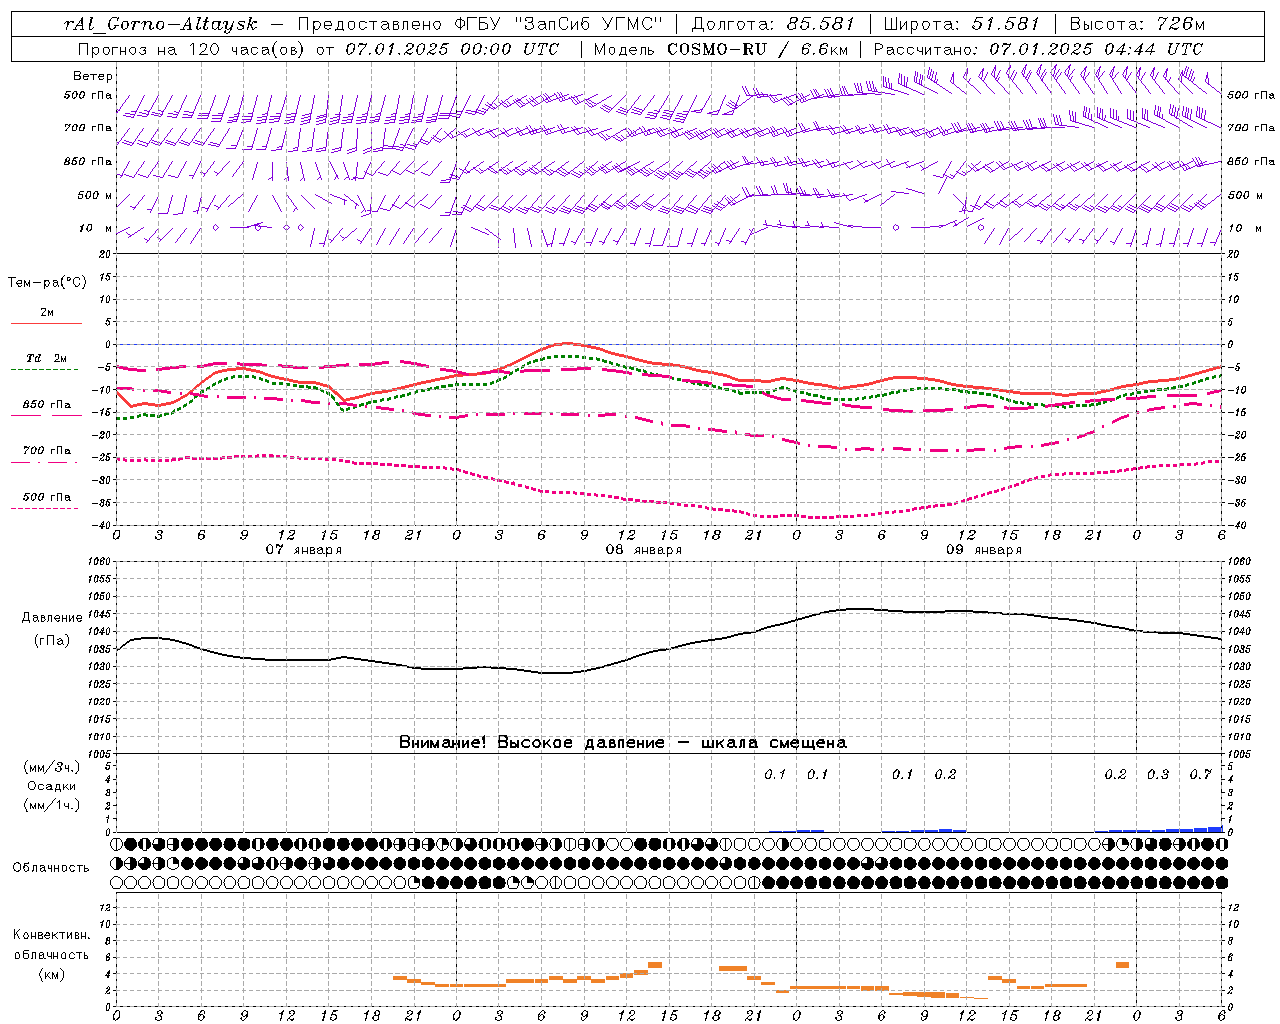Click the '10 м' wind level label on left
This screenshot has width=1280, height=1024.
(x=95, y=228)
